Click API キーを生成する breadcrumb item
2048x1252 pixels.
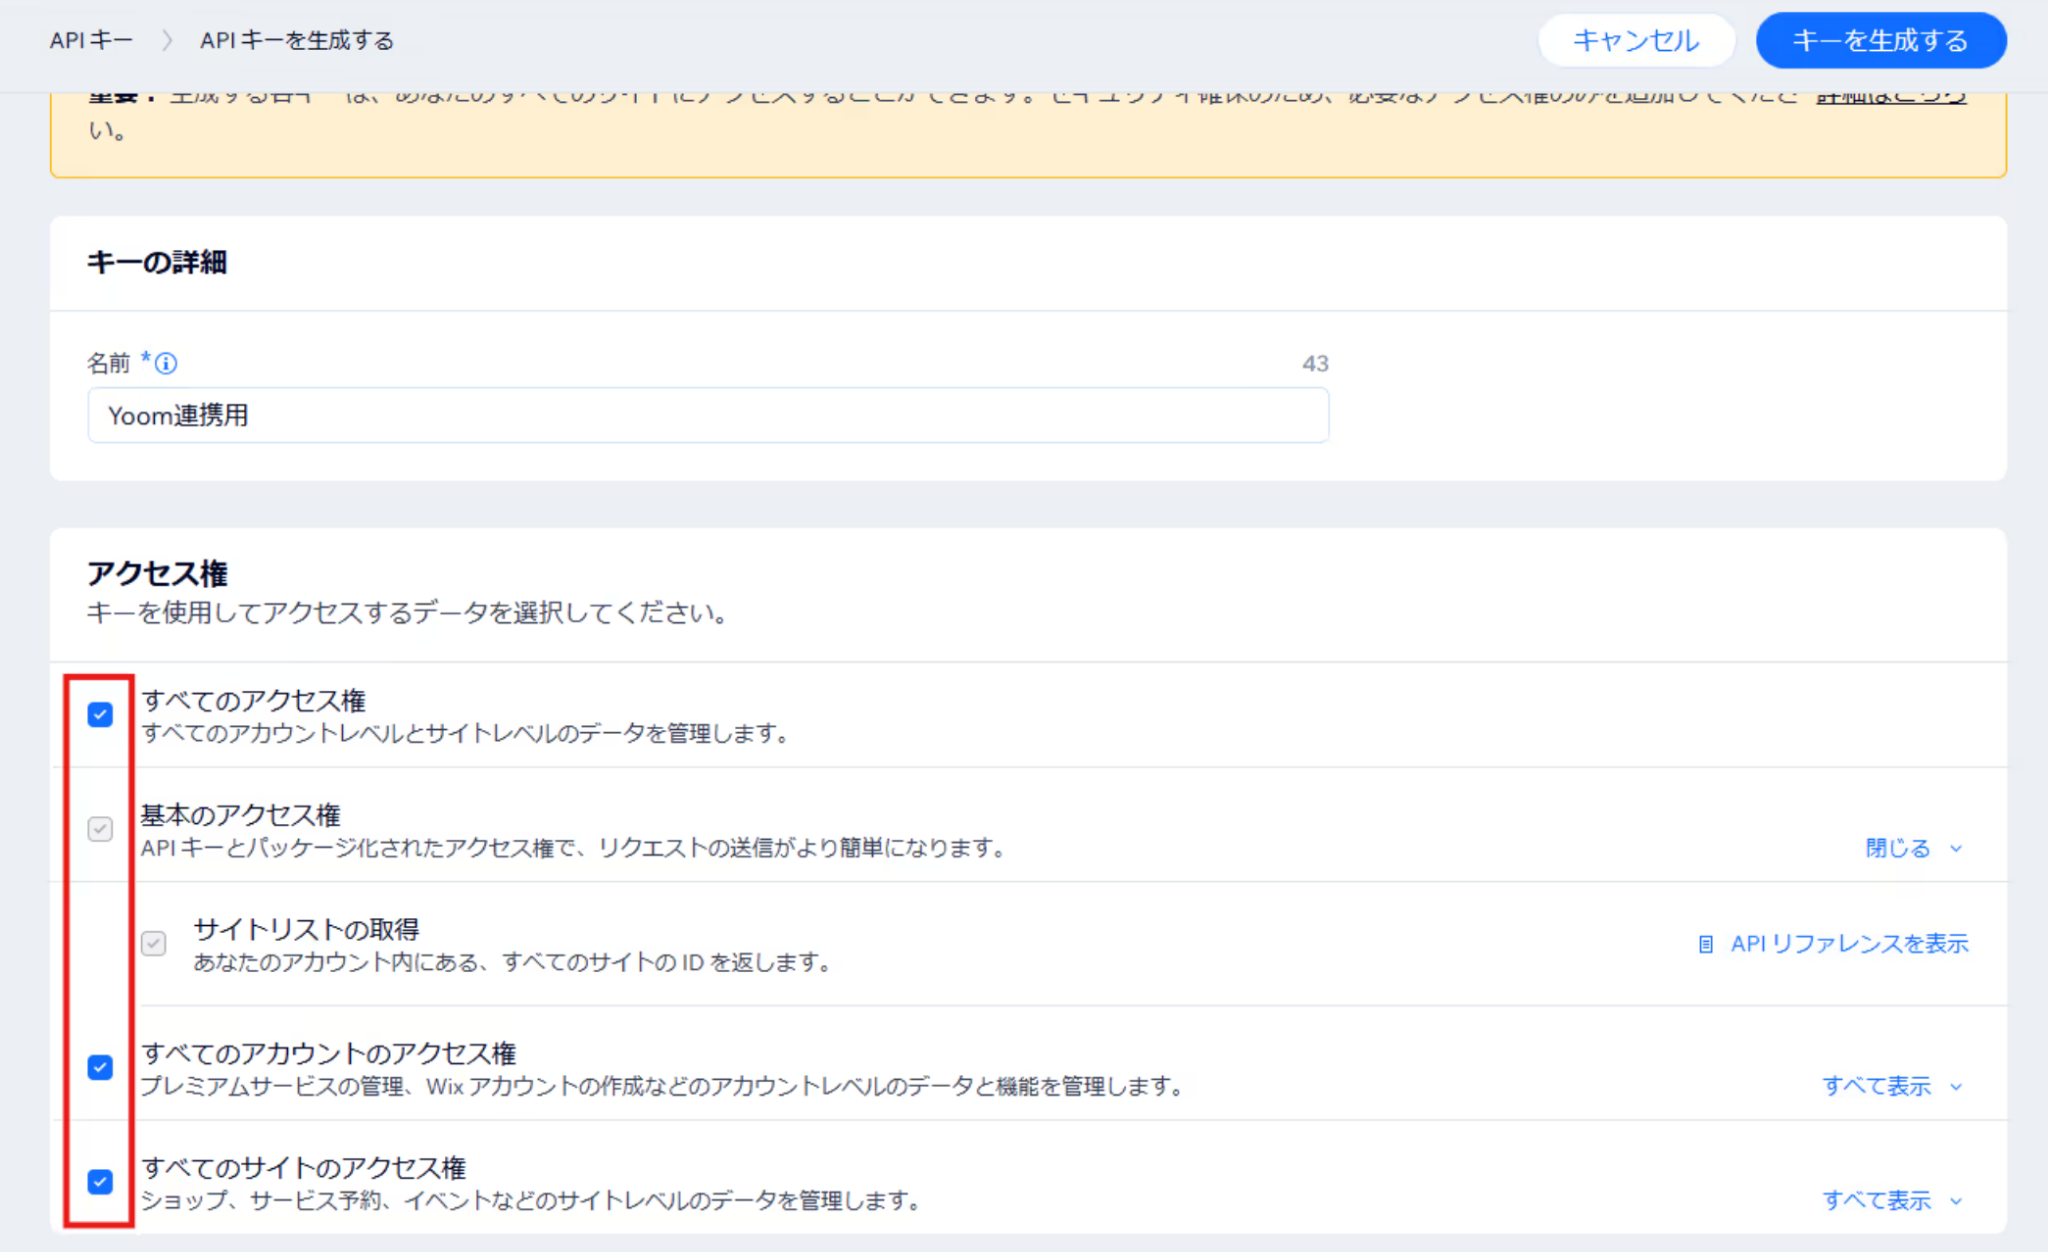[297, 40]
